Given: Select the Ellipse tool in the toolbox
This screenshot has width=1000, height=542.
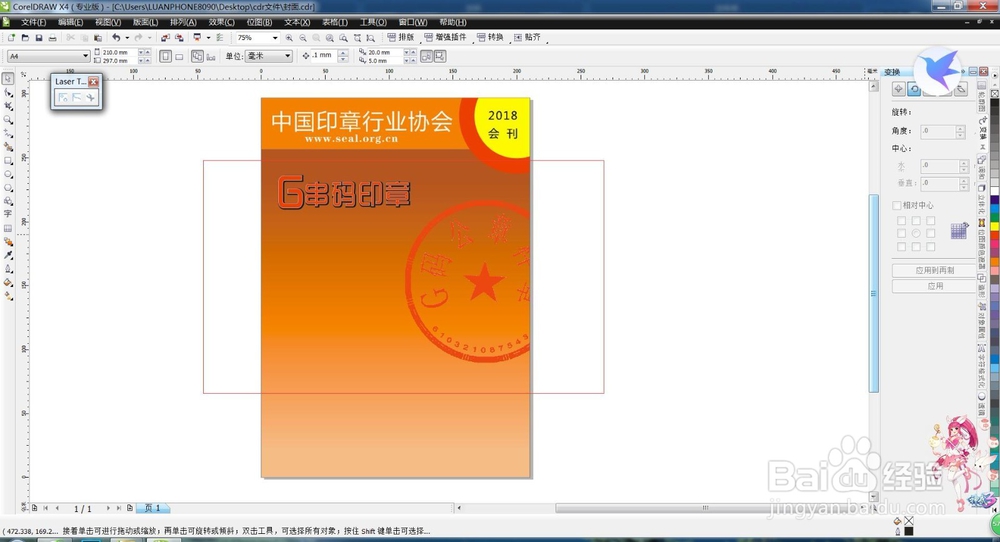Looking at the screenshot, I should (8, 174).
